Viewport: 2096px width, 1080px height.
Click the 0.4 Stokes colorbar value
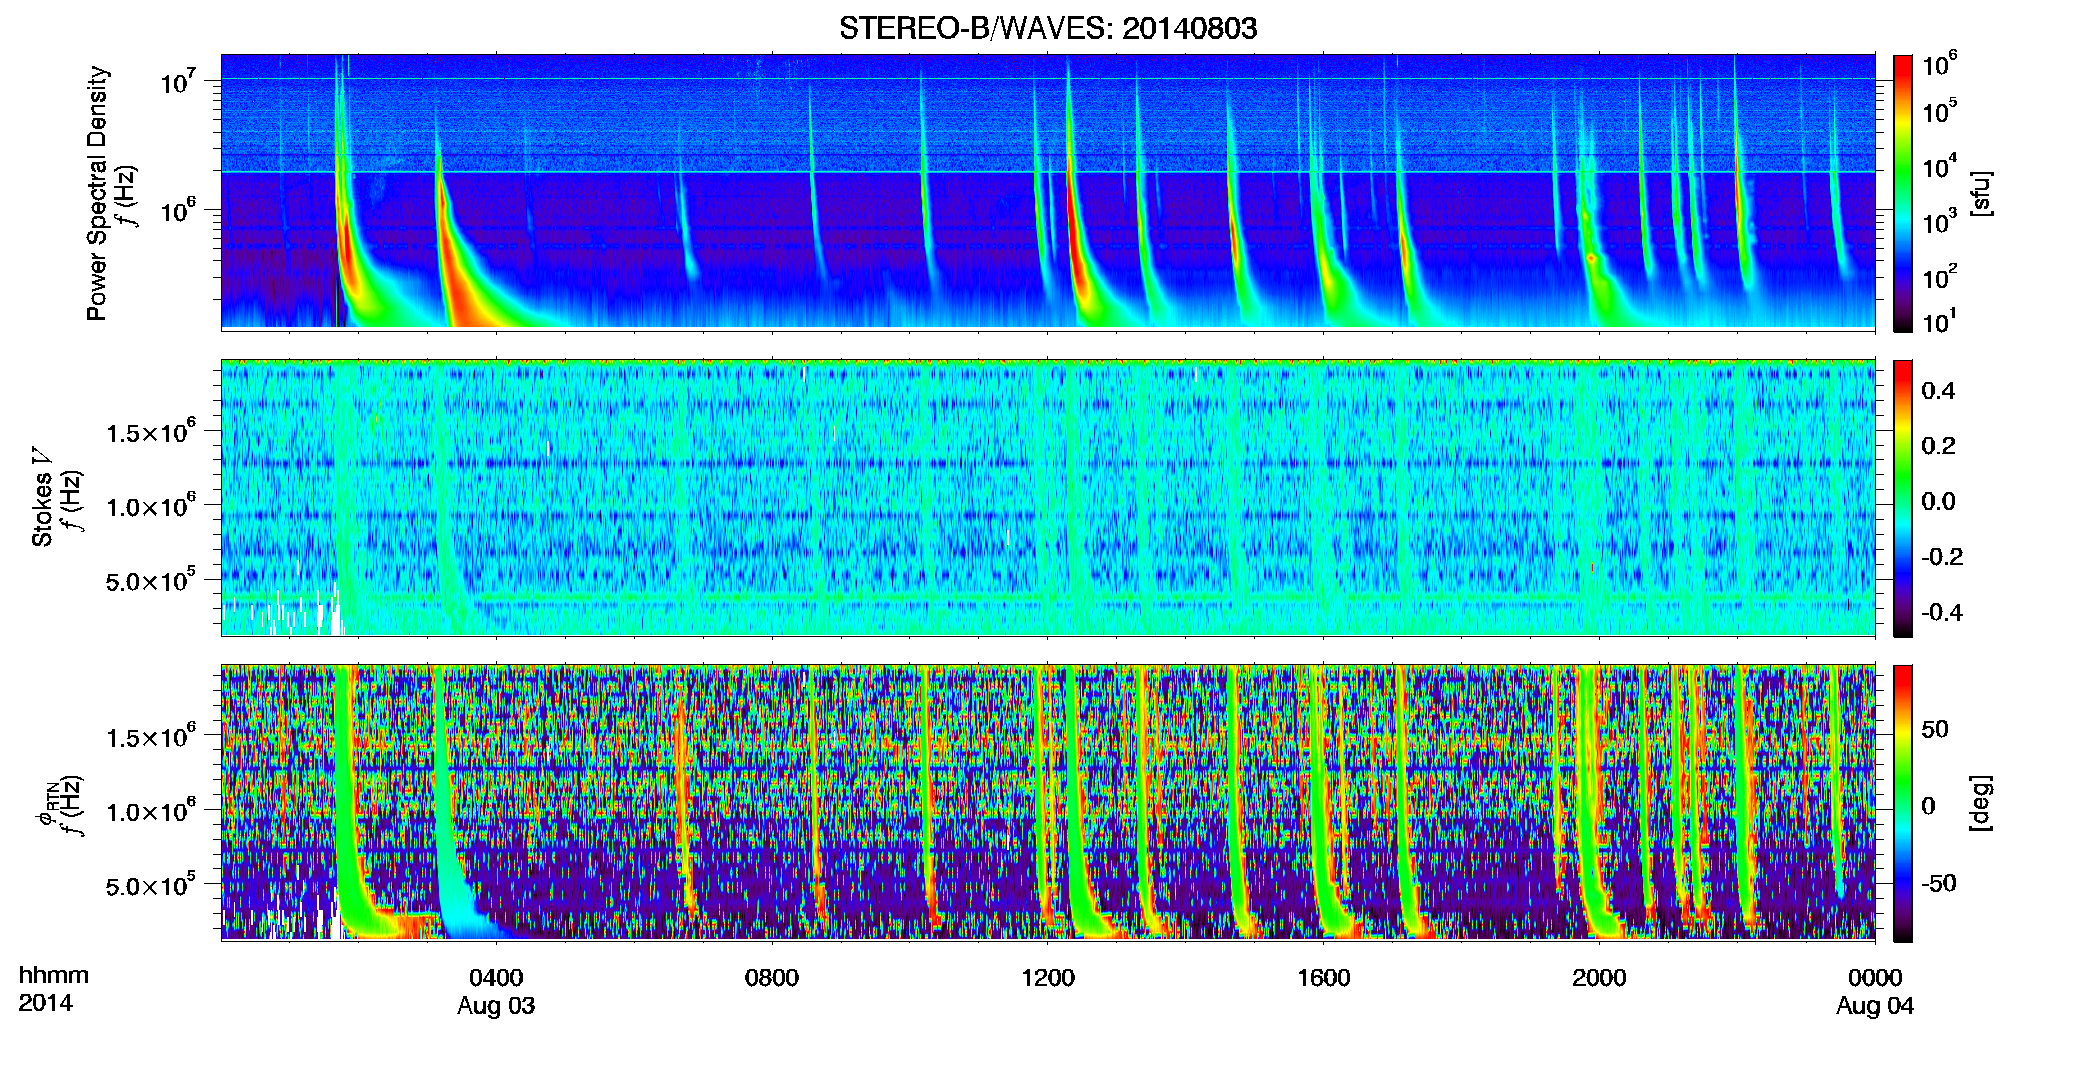point(1938,391)
